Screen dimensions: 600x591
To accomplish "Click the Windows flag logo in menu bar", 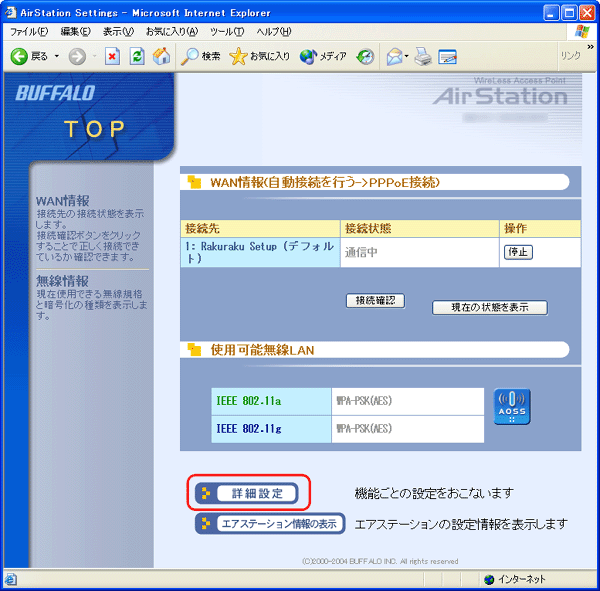I will pos(582,31).
